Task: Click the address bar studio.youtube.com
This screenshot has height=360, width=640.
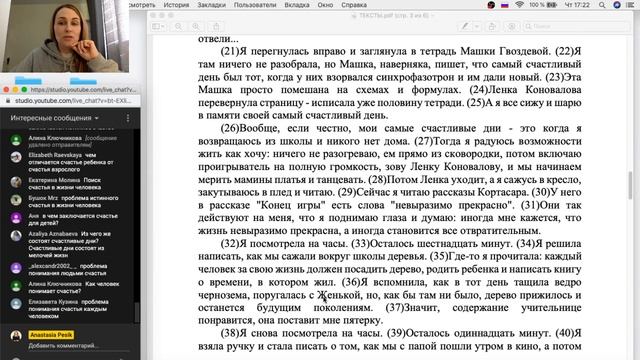Action: (x=73, y=100)
